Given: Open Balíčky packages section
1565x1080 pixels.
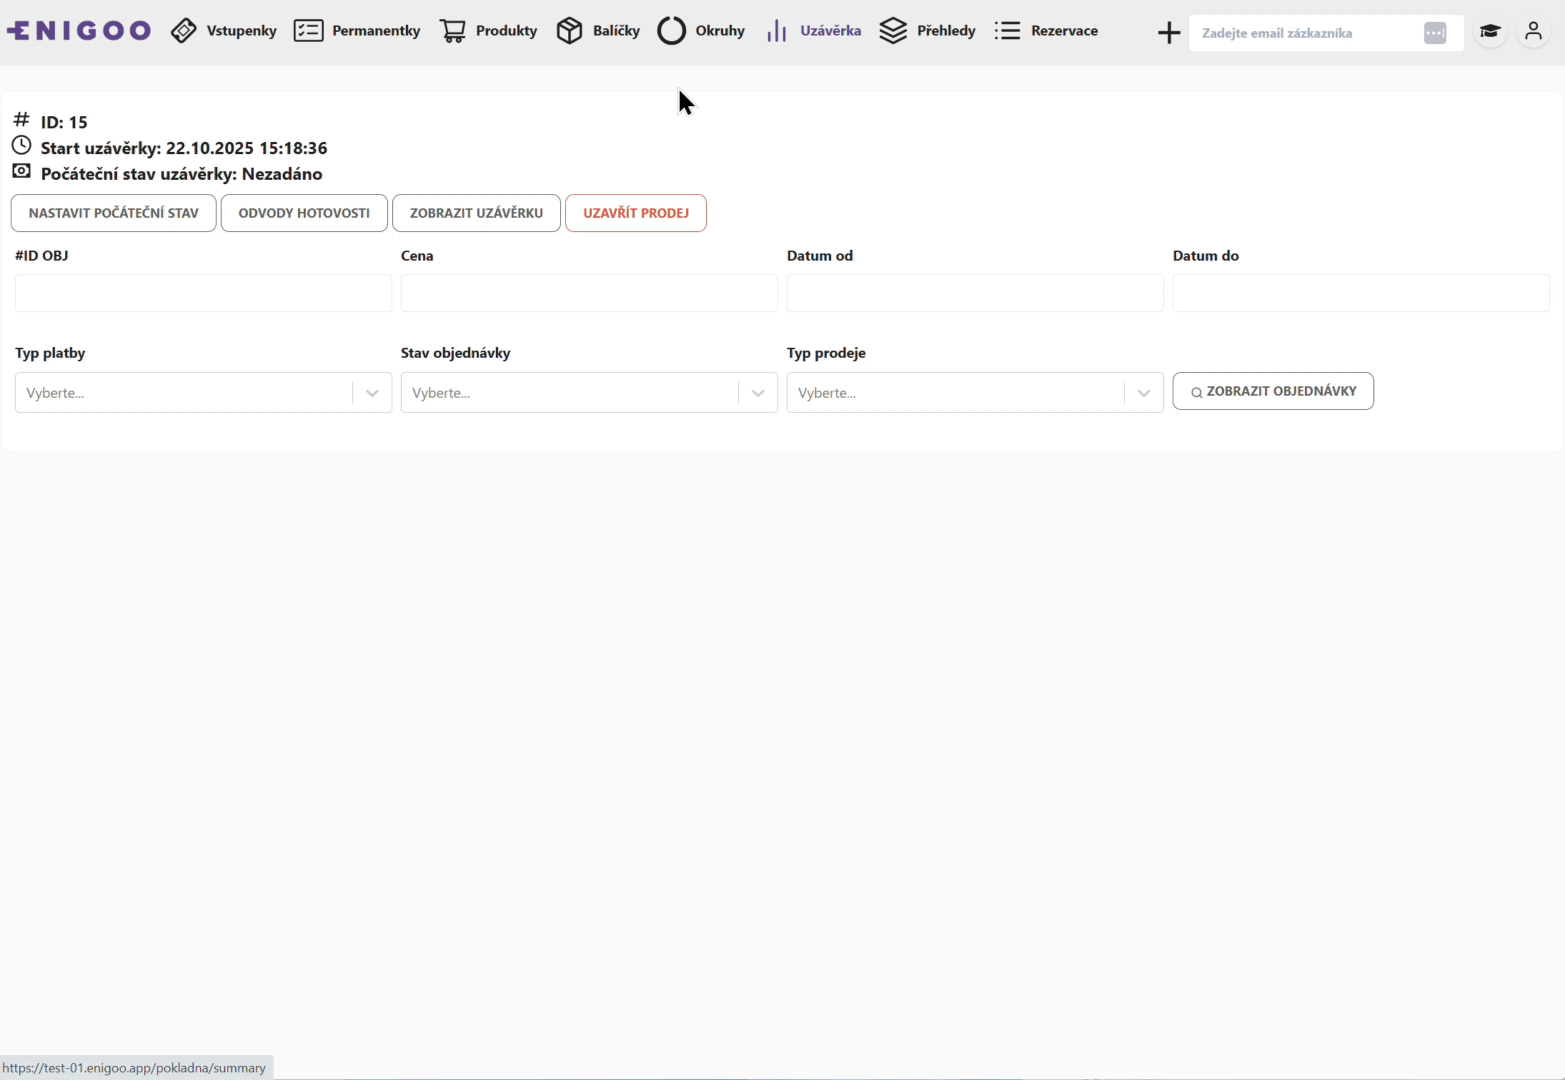Looking at the screenshot, I should (598, 31).
